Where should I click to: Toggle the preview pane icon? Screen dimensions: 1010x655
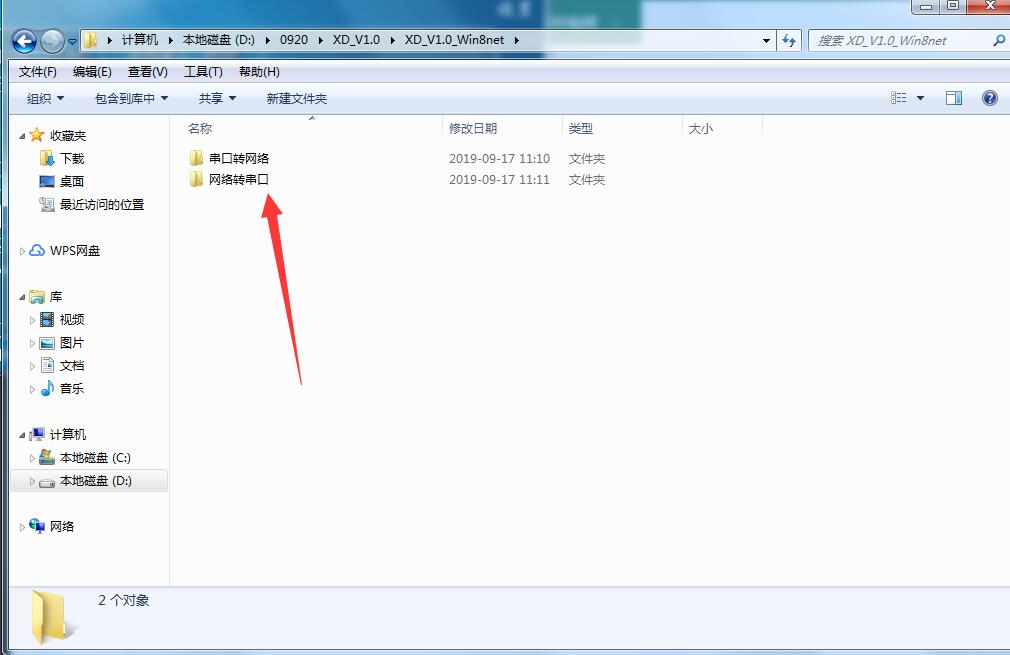point(954,98)
